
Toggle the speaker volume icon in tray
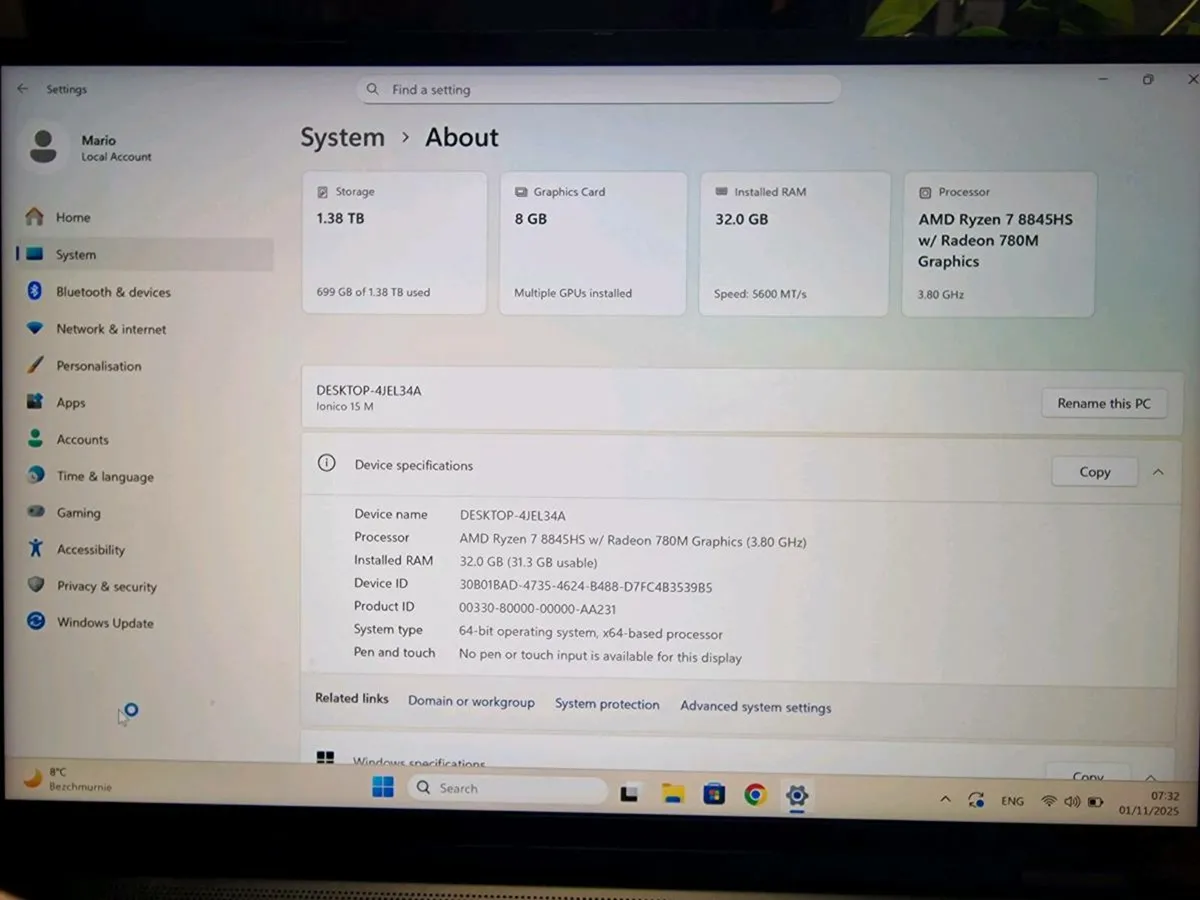[x=1072, y=800]
